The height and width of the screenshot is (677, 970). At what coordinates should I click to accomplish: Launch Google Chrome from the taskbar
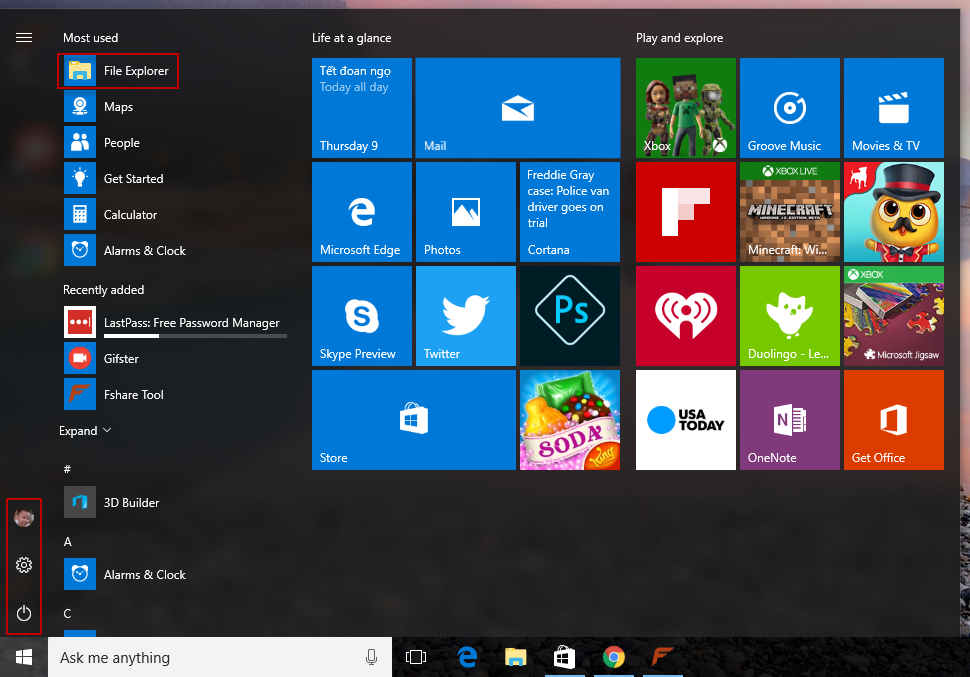[613, 657]
